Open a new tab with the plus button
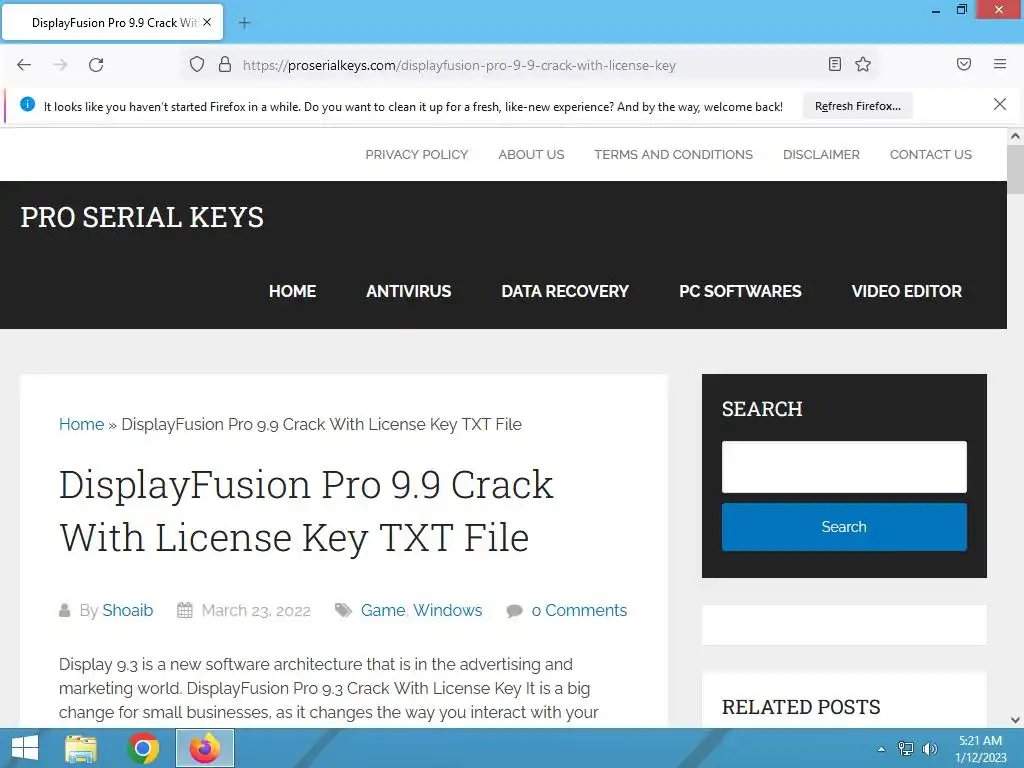The height and width of the screenshot is (768, 1024). (244, 23)
